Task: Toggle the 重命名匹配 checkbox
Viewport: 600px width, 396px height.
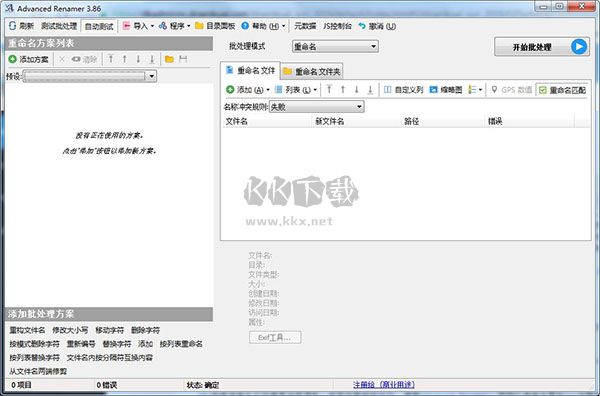Action: pyautogui.click(x=543, y=90)
